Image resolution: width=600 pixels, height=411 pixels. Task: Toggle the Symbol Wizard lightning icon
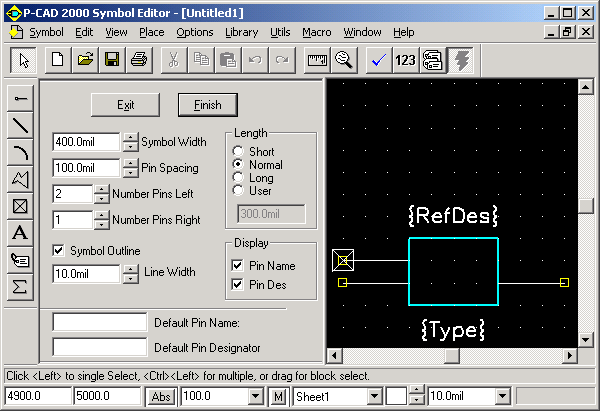[461, 60]
